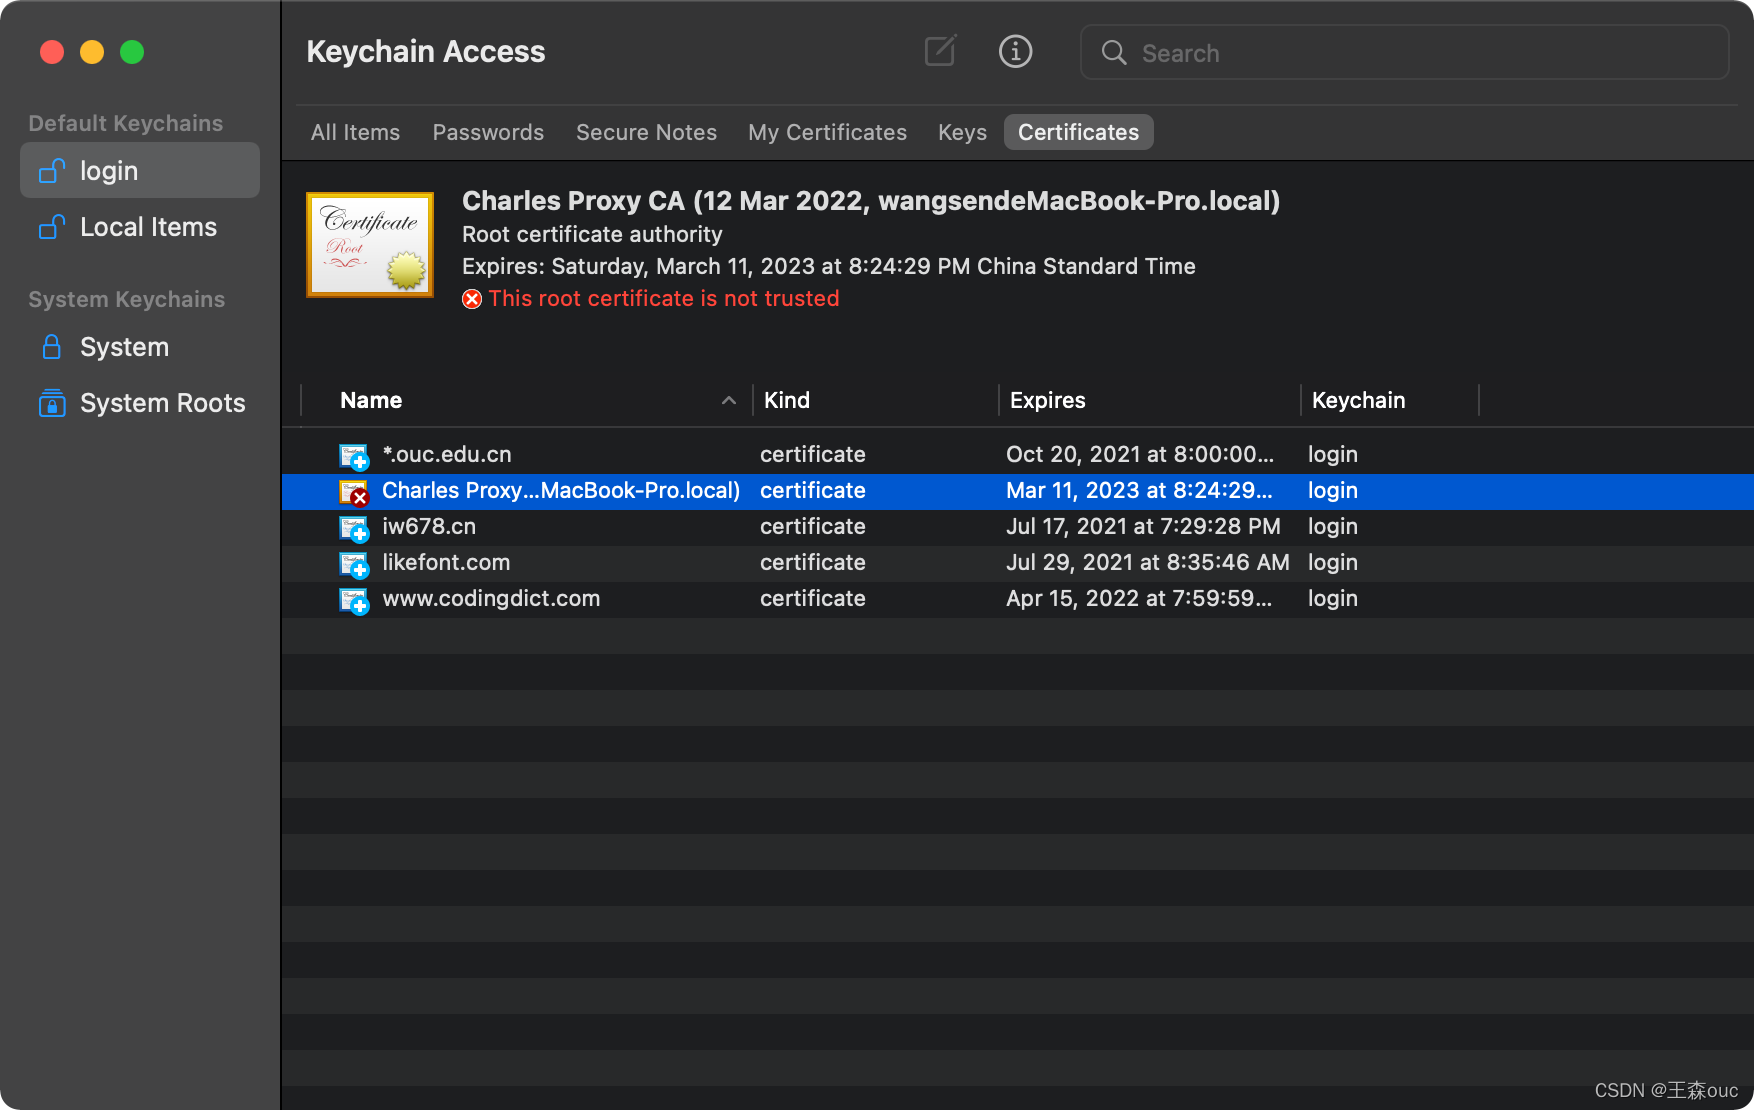Click the likefont.com certificate icon
The width and height of the screenshot is (1754, 1110).
(x=354, y=564)
